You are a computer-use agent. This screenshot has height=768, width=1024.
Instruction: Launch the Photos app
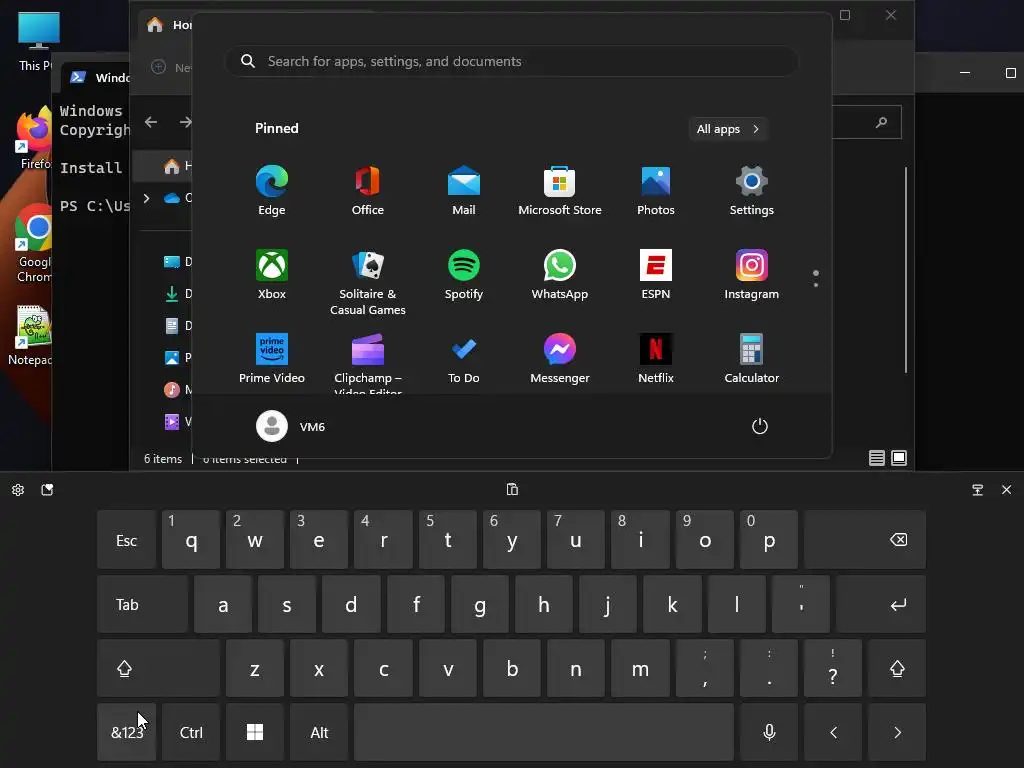[656, 190]
